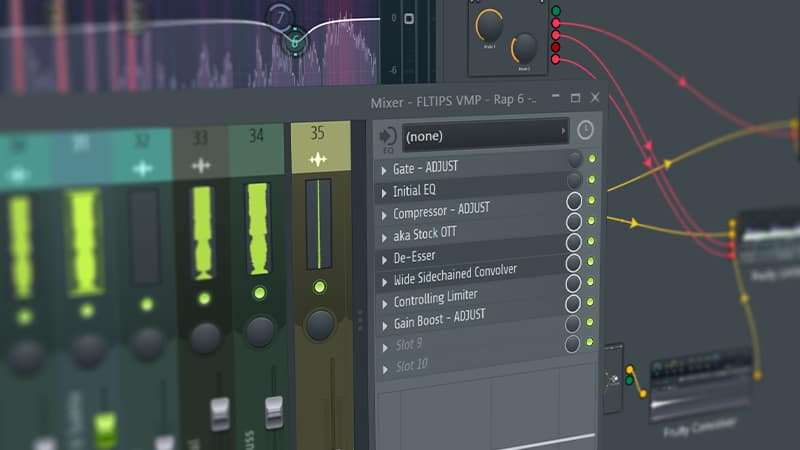This screenshot has width=800, height=450.
Task: Click the pan knob on track 35
Action: tap(320, 324)
